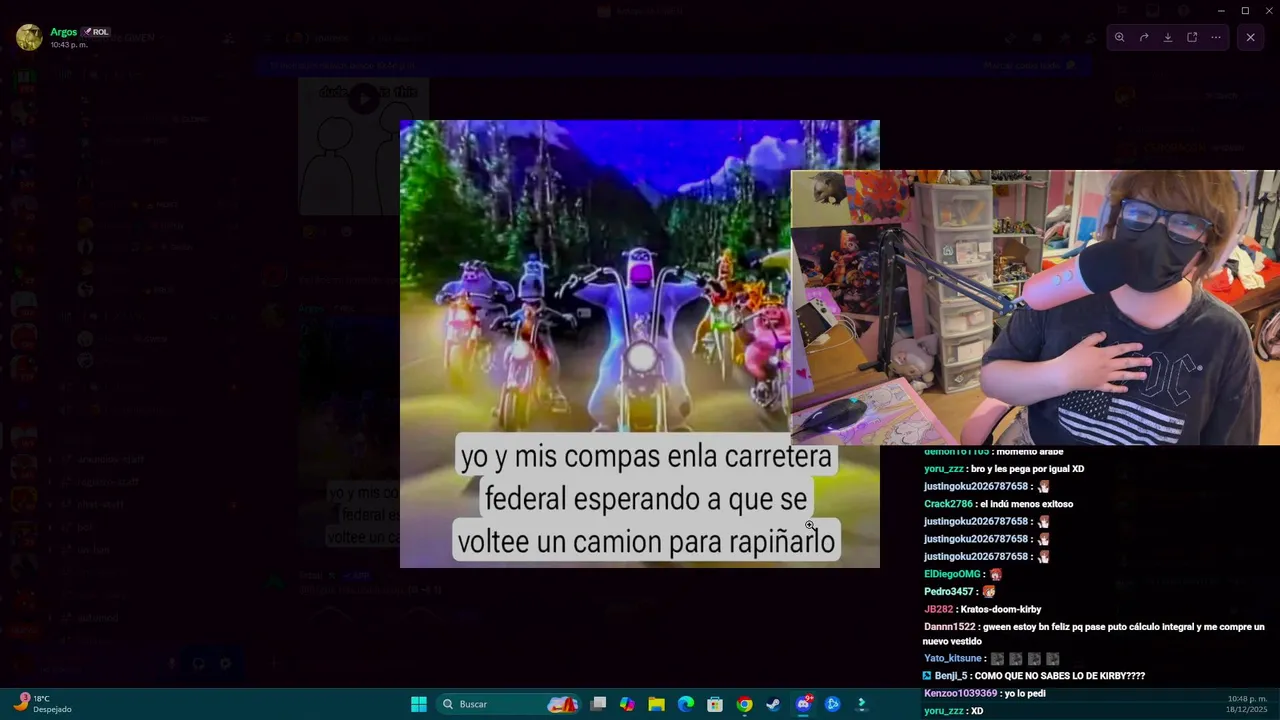Open image in browser via external link icon
1280x720 pixels.
[1192, 37]
